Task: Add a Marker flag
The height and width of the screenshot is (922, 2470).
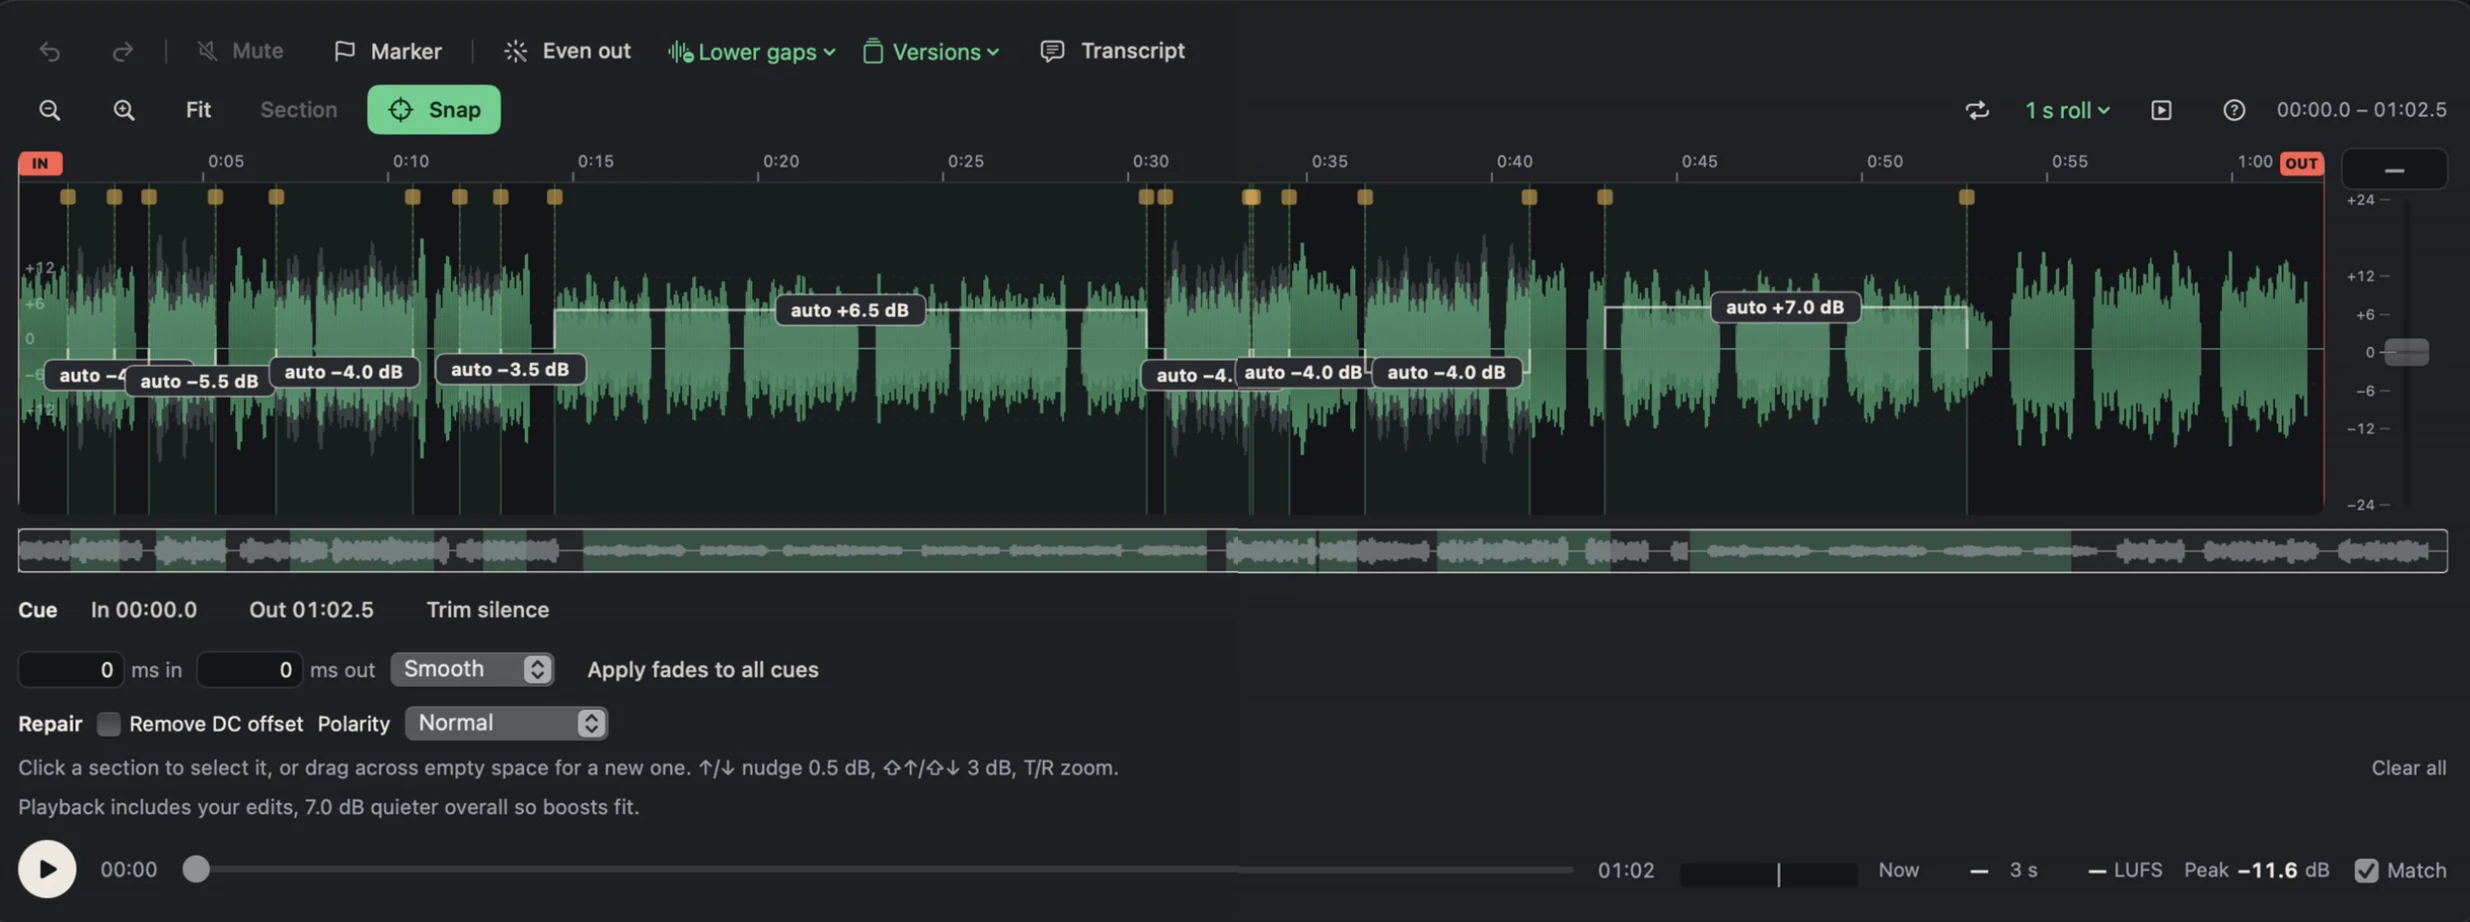Action: tap(388, 51)
